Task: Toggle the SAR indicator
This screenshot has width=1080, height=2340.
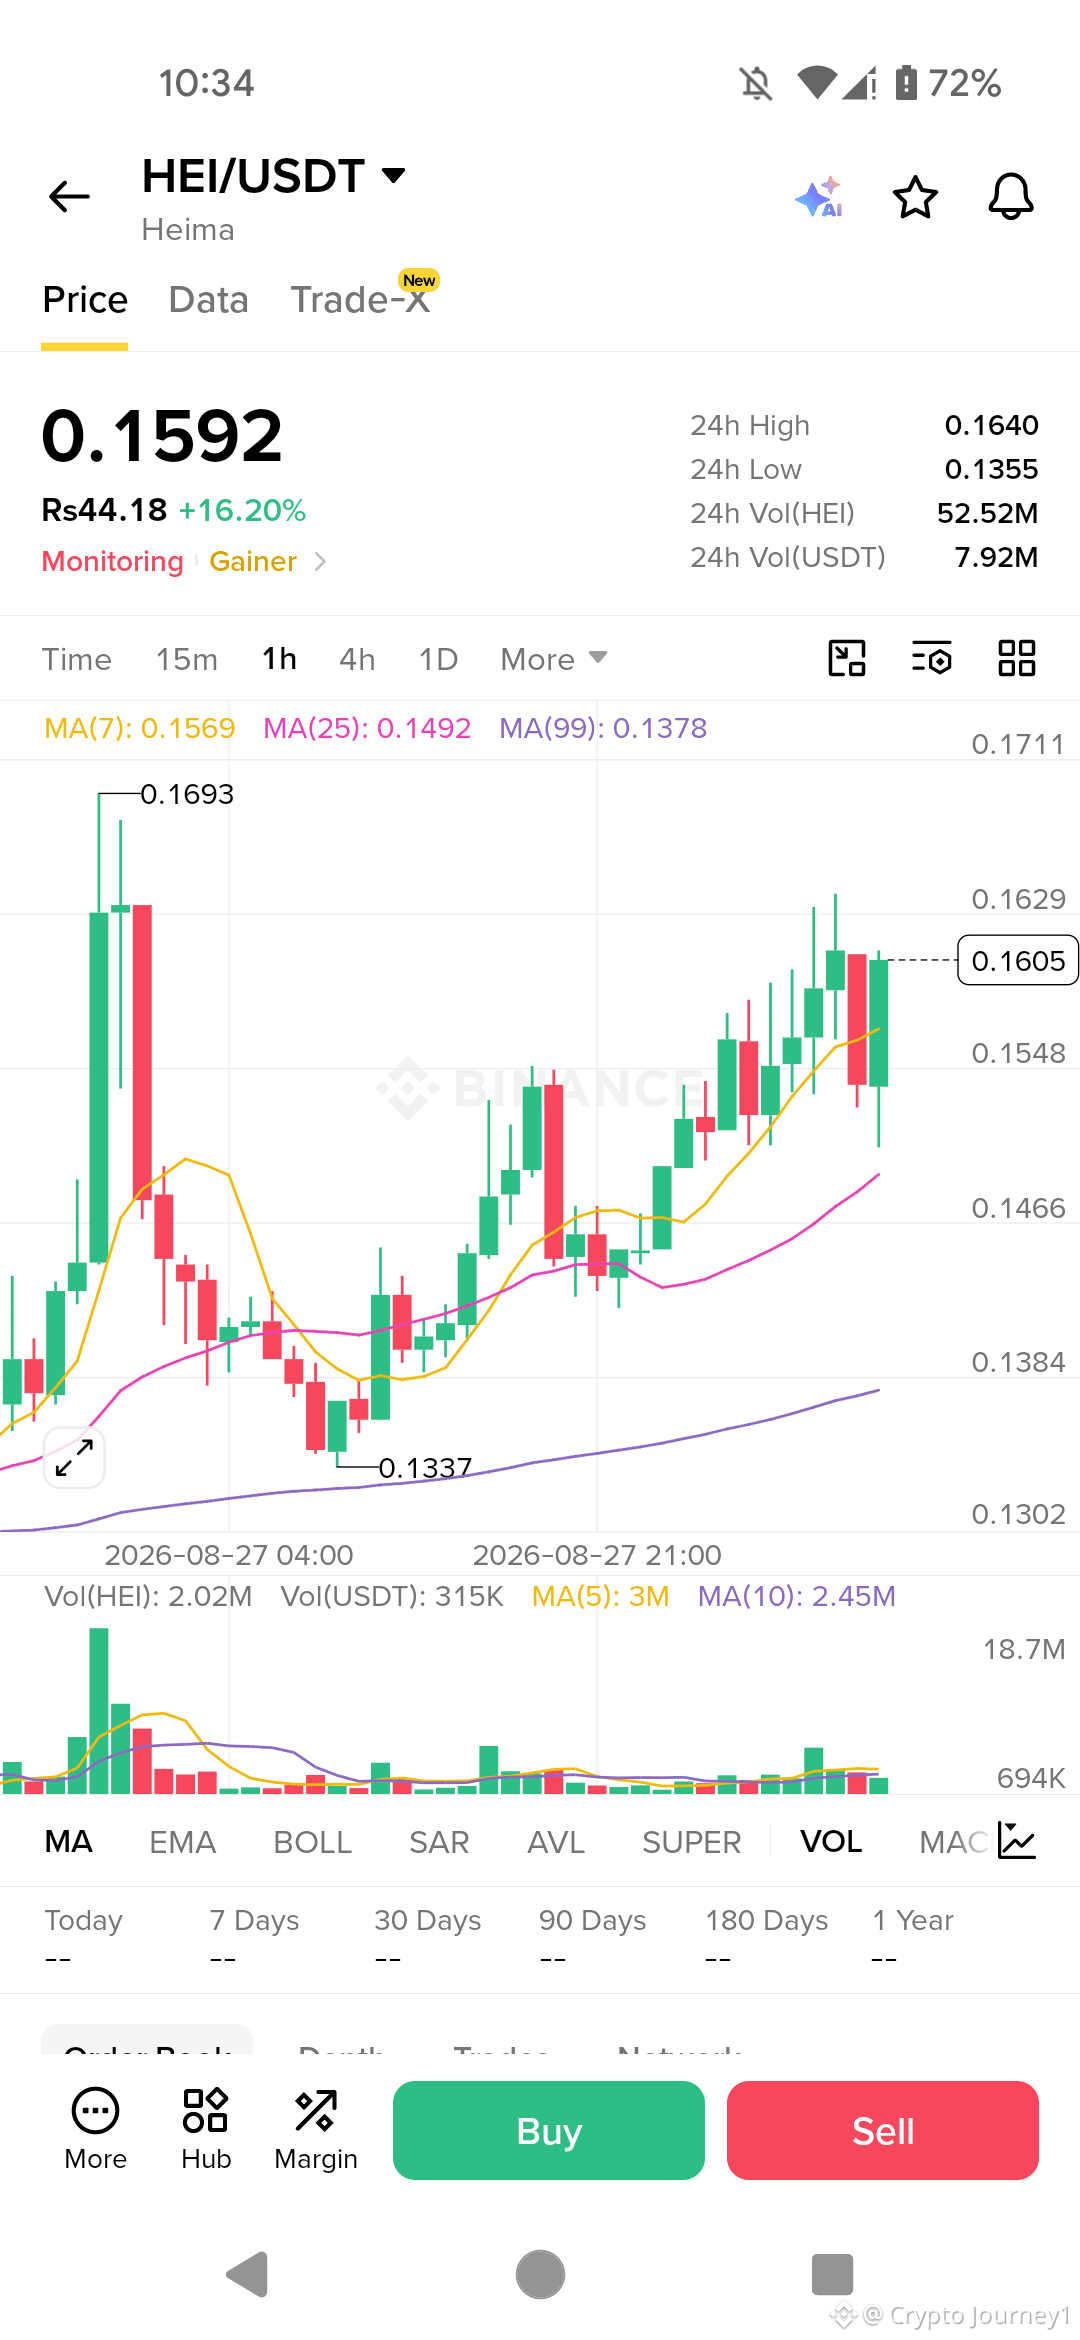Action: [x=439, y=1841]
